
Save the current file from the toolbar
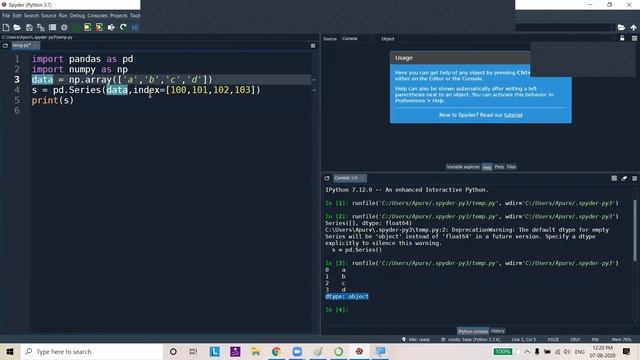29,27
